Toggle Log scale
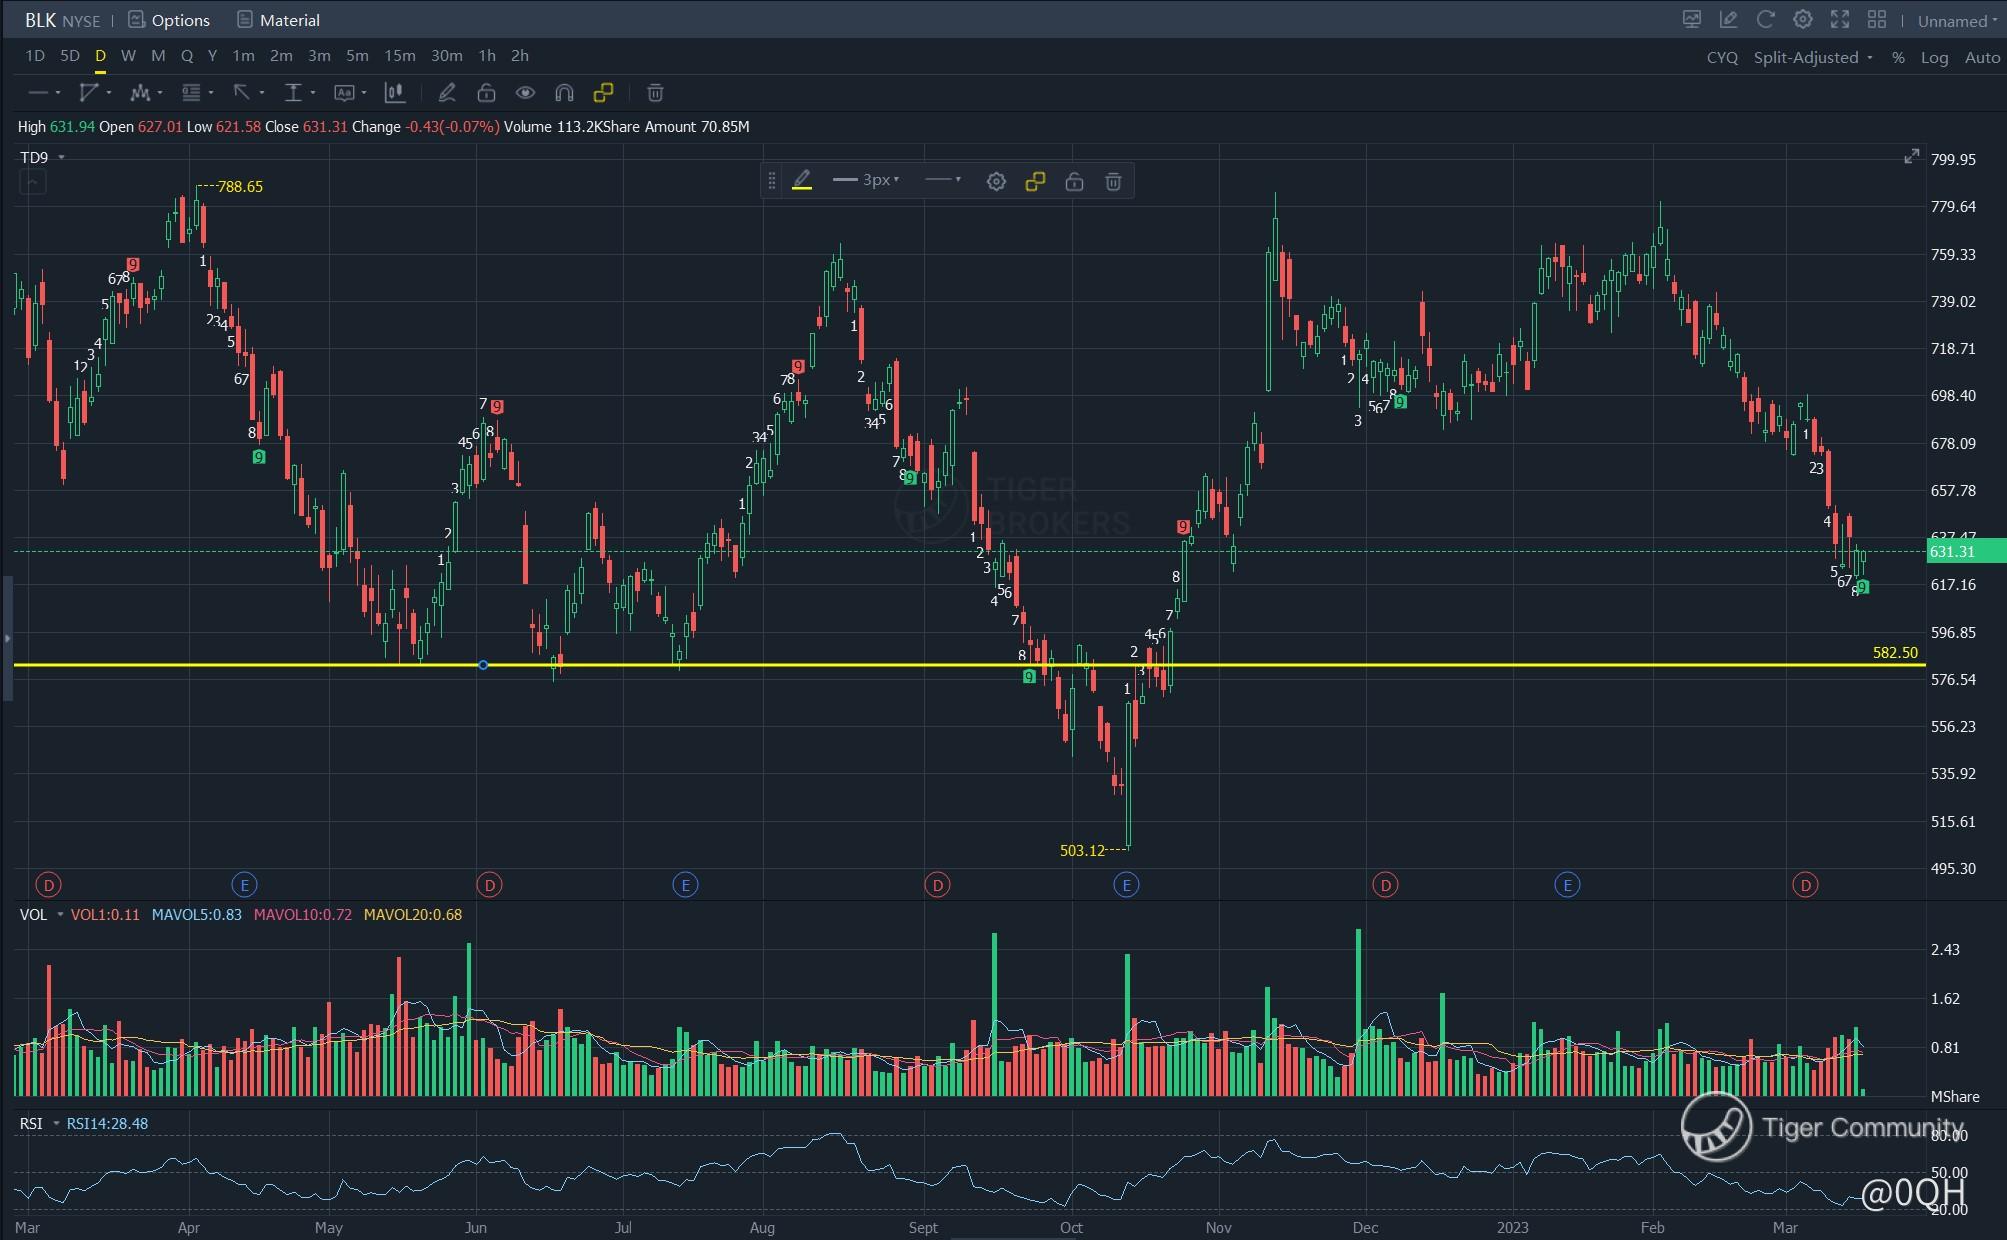 1933,58
